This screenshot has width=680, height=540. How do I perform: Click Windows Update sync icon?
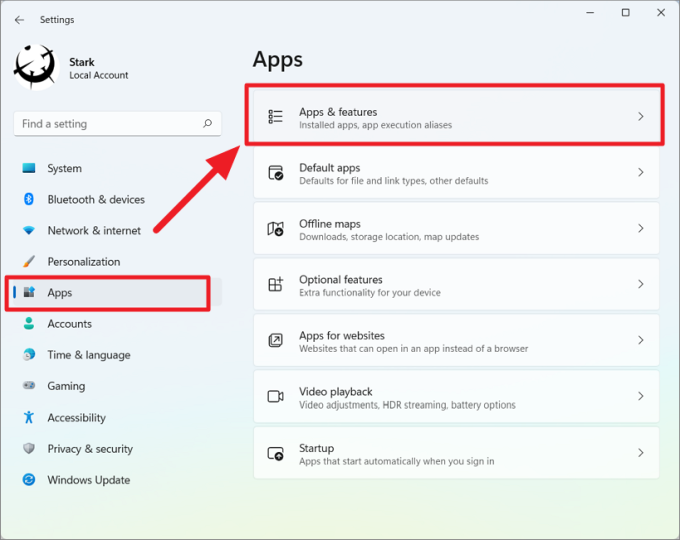pyautogui.click(x=29, y=480)
